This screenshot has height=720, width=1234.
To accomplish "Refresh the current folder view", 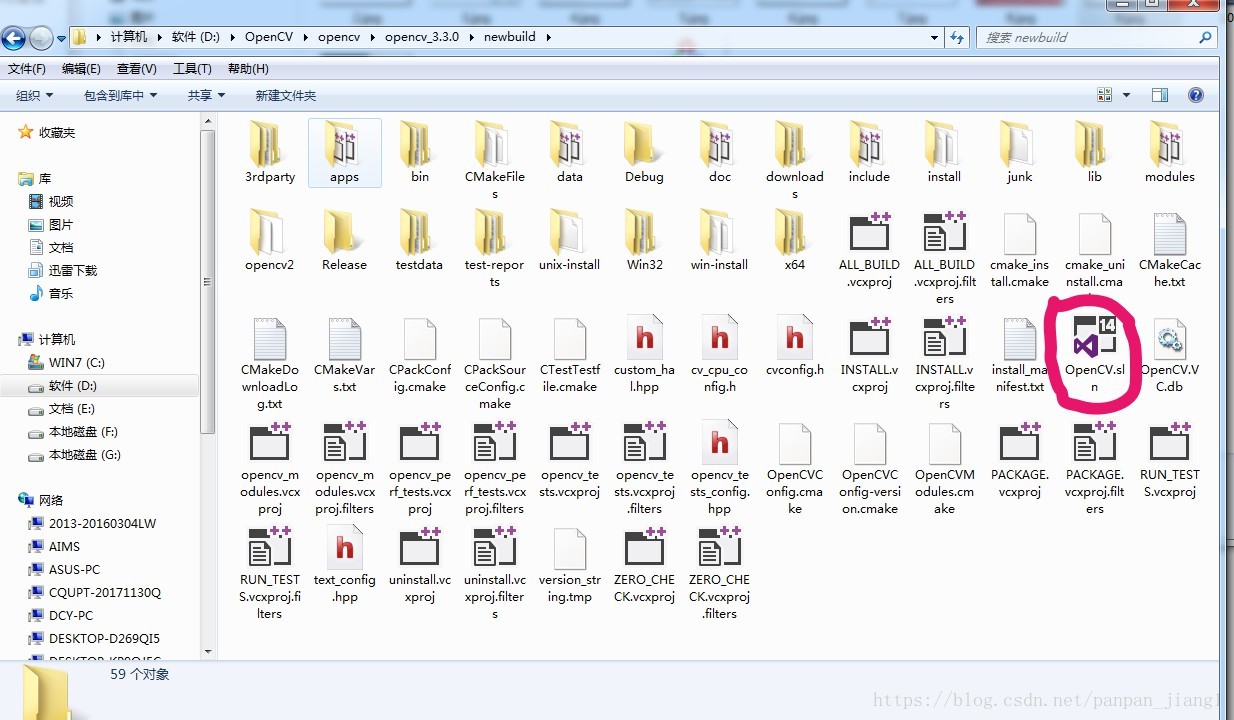I will coord(957,38).
